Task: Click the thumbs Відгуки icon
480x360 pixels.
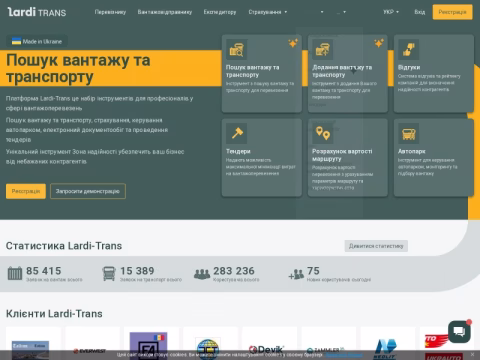Action: (x=408, y=50)
